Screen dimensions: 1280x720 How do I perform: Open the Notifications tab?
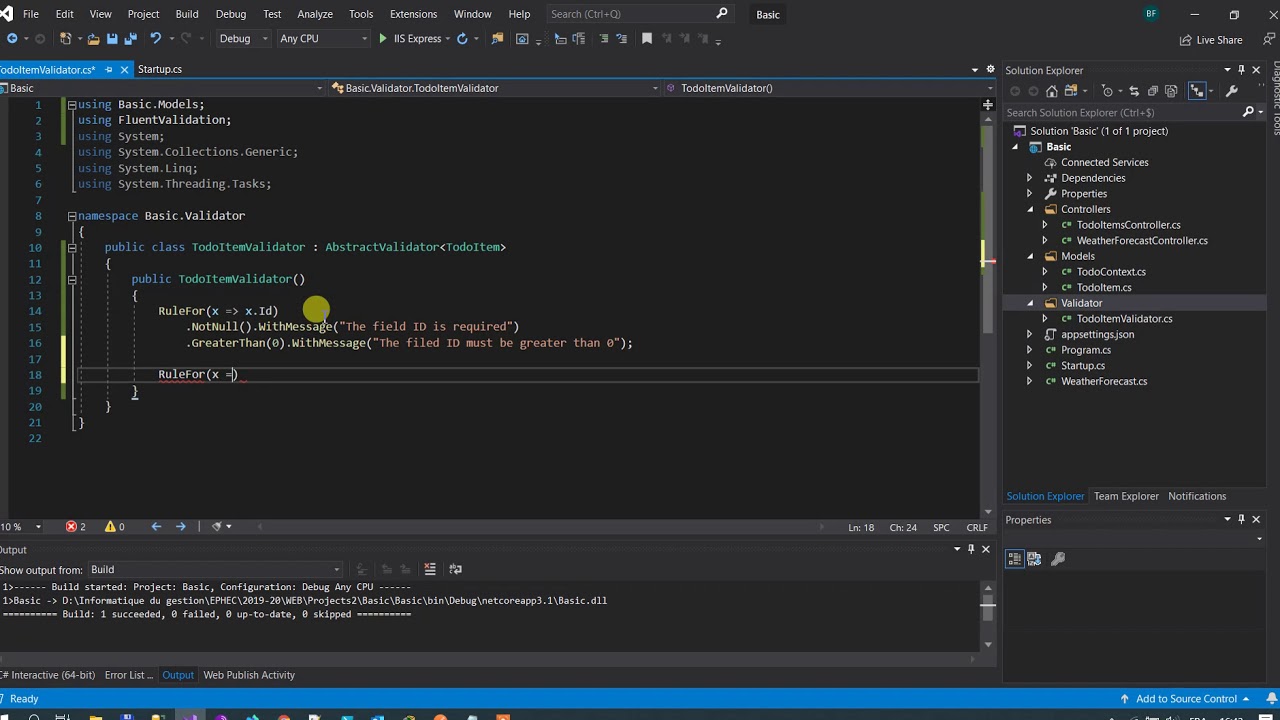click(x=1196, y=496)
